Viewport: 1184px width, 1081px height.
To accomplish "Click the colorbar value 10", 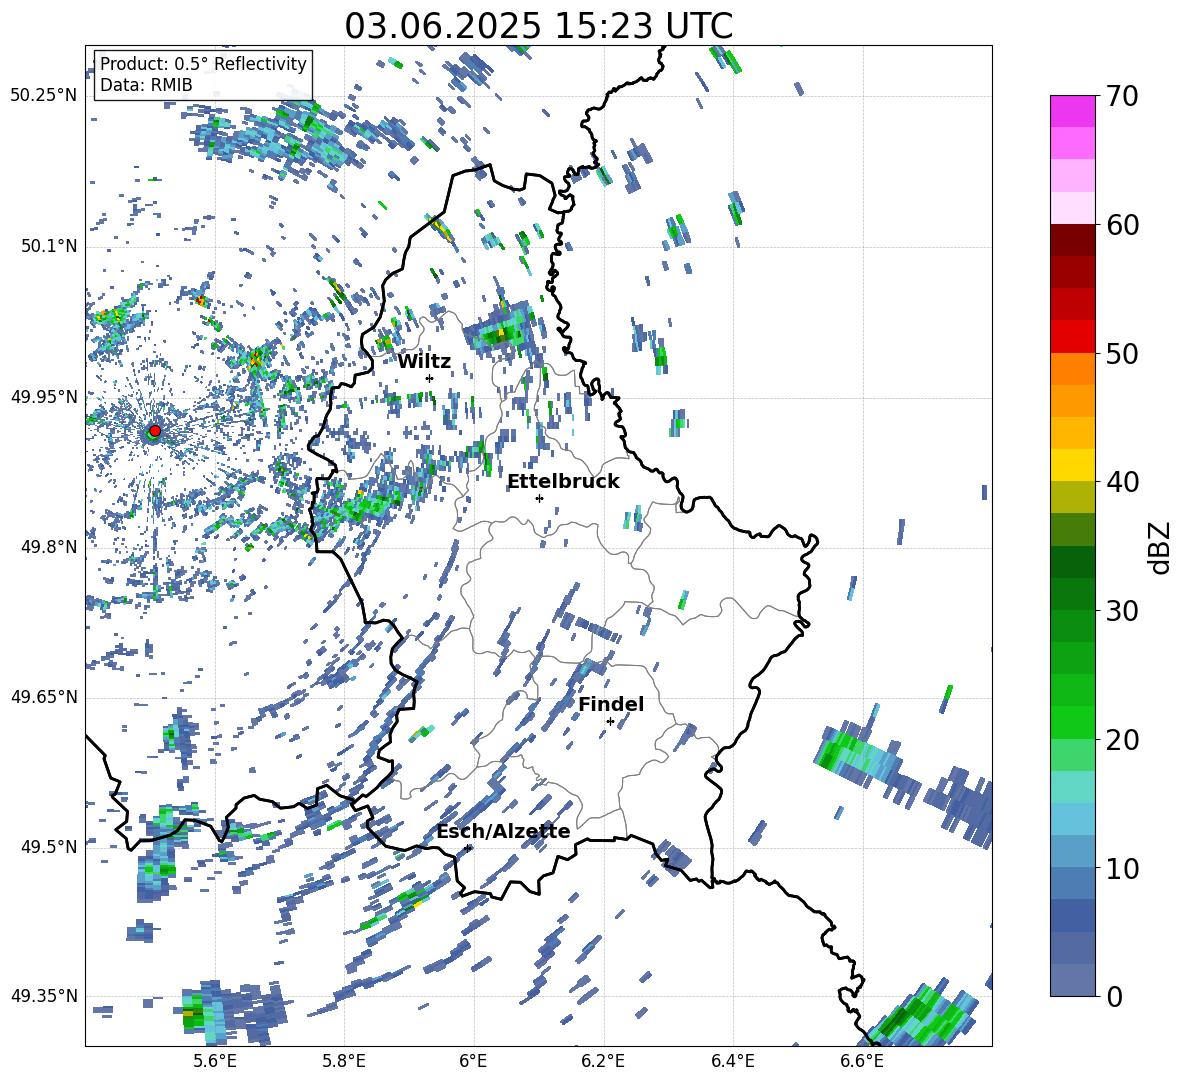I will pyautogui.click(x=1122, y=868).
